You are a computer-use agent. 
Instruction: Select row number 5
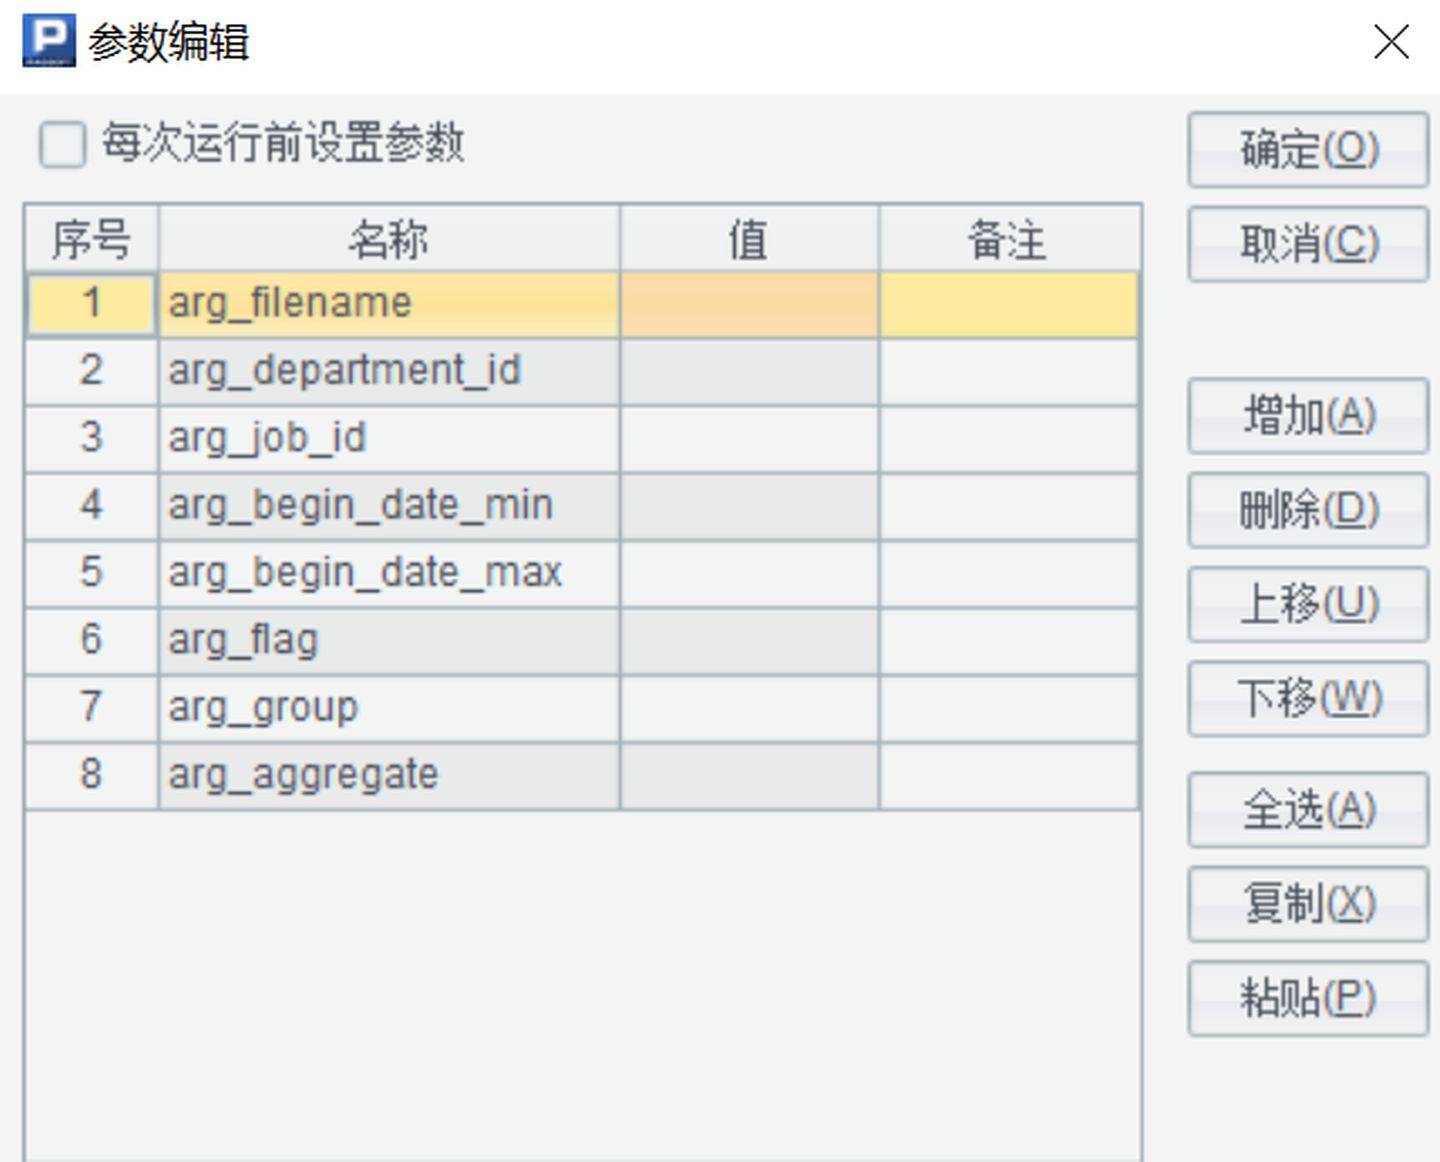[x=91, y=573]
